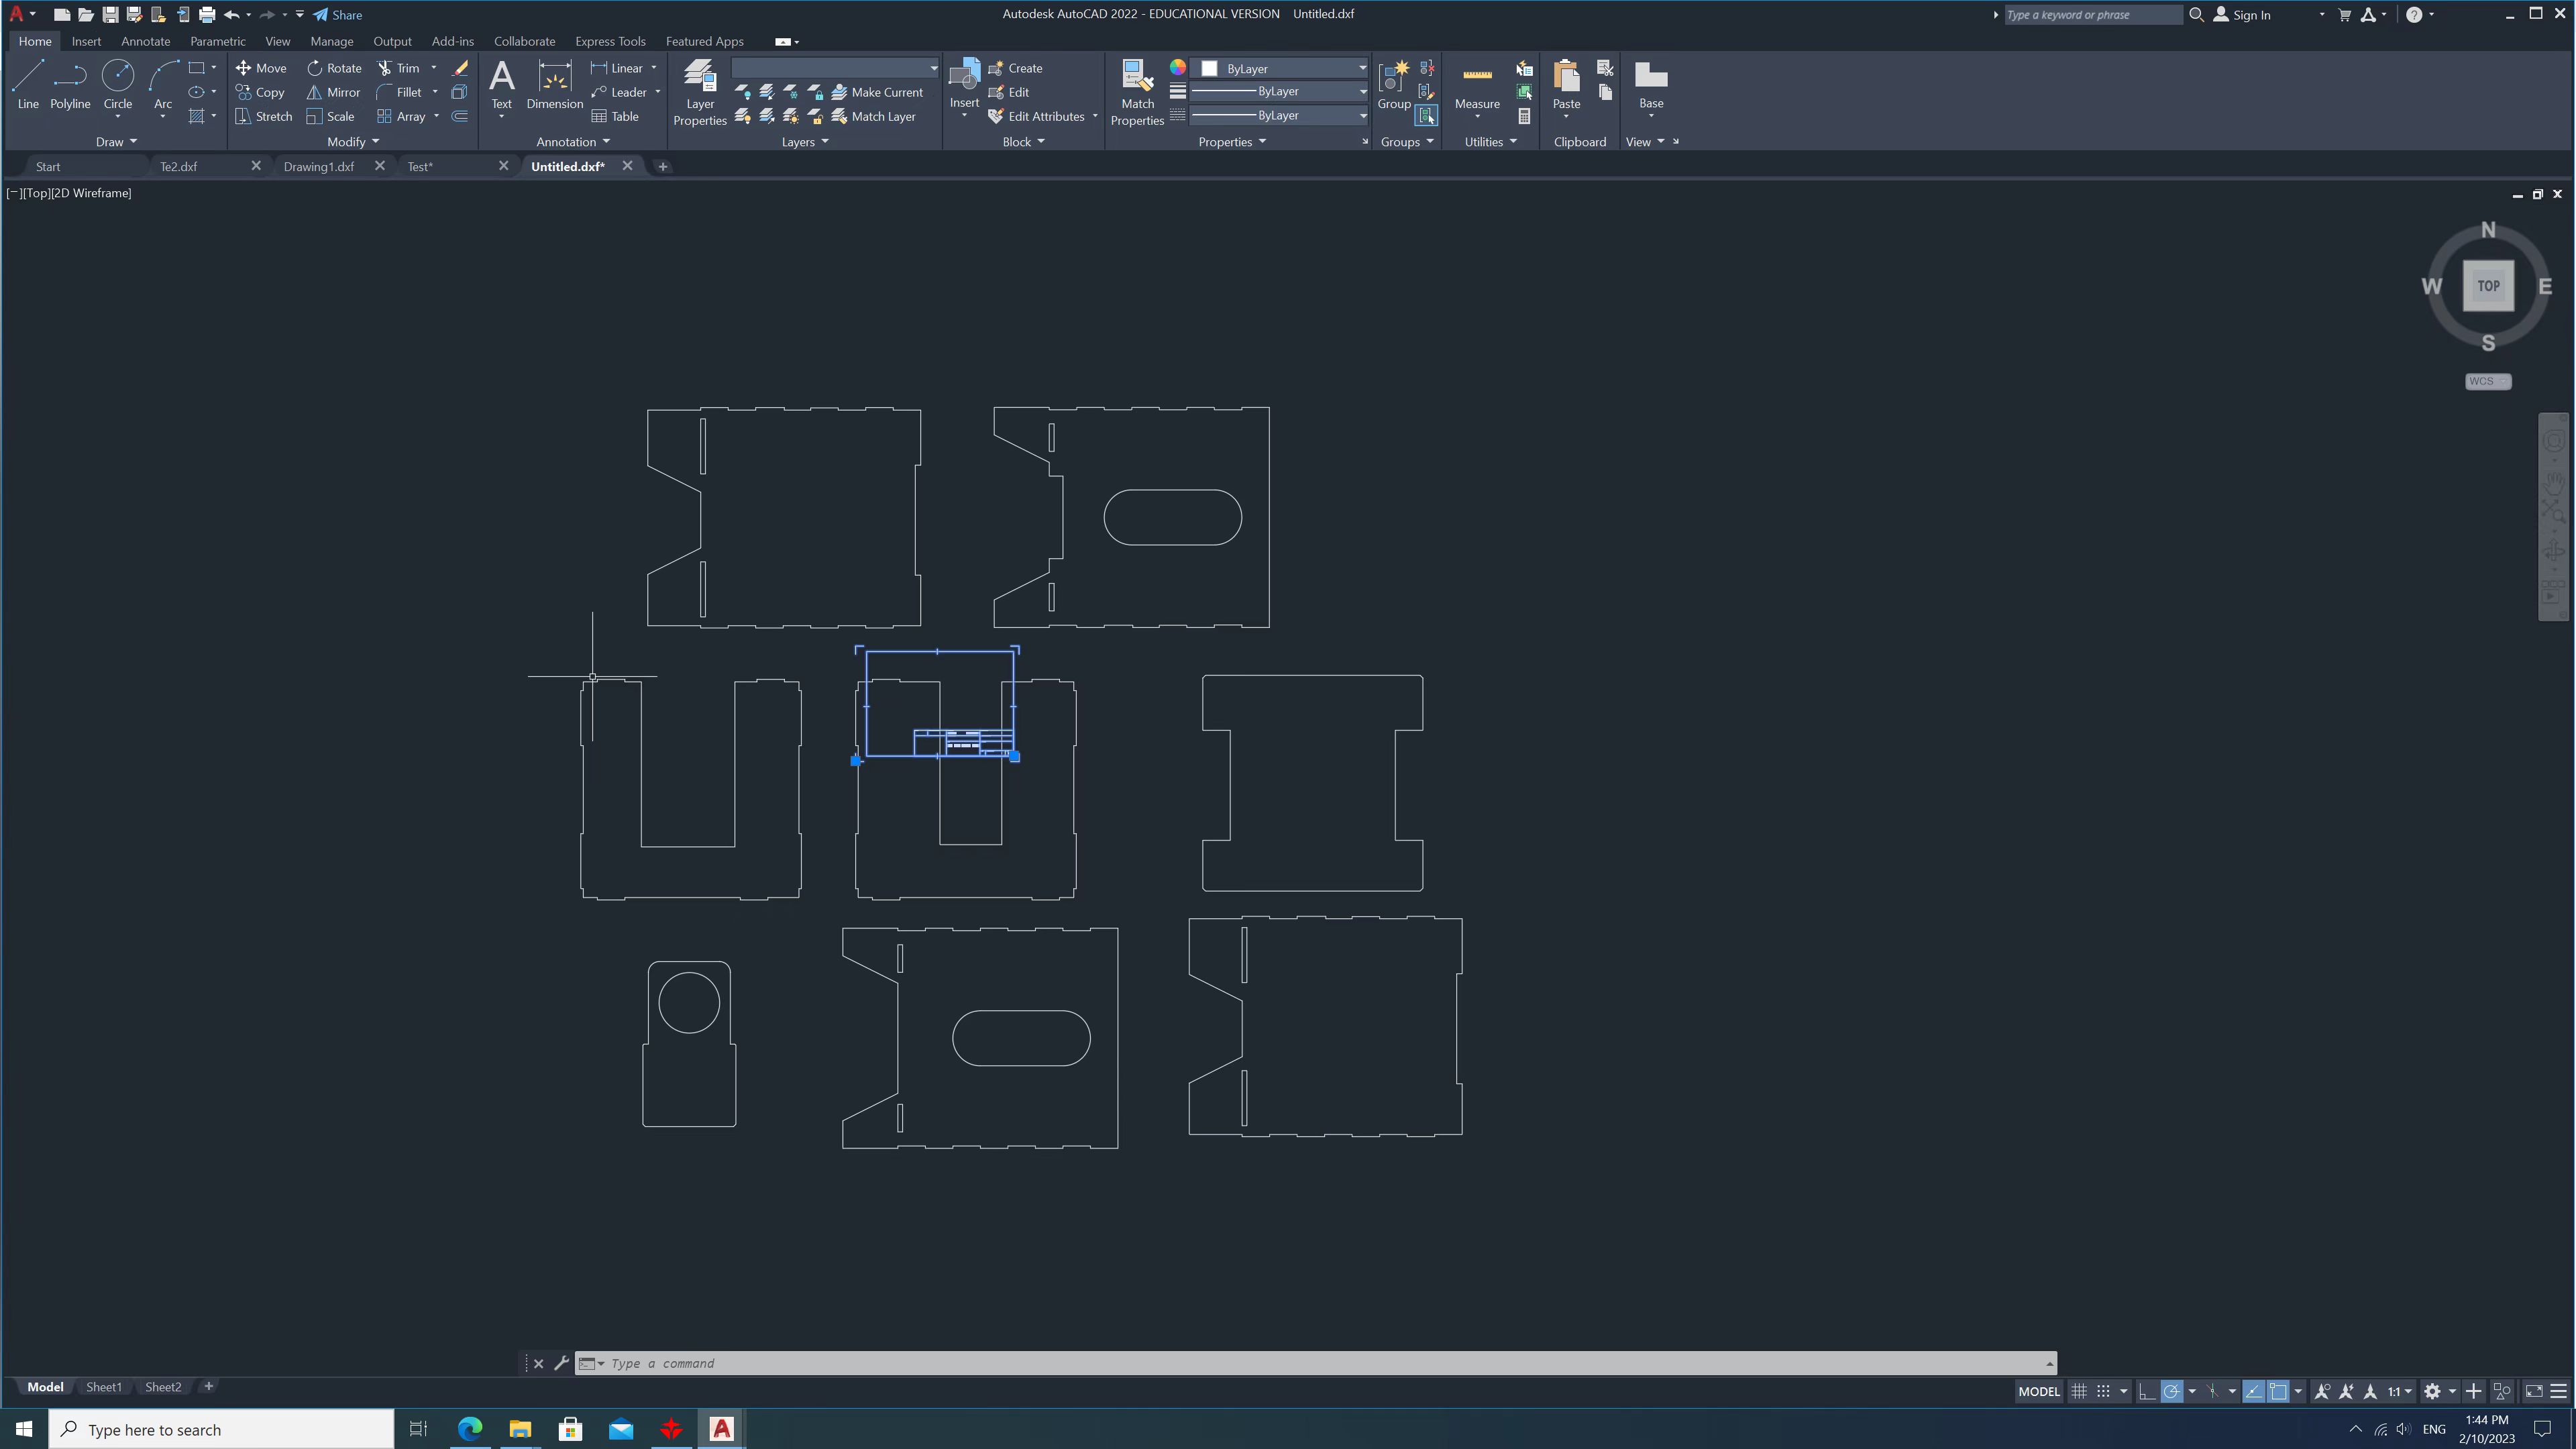Click the Erase tool icon
The image size is (2576, 1449).
point(460,68)
